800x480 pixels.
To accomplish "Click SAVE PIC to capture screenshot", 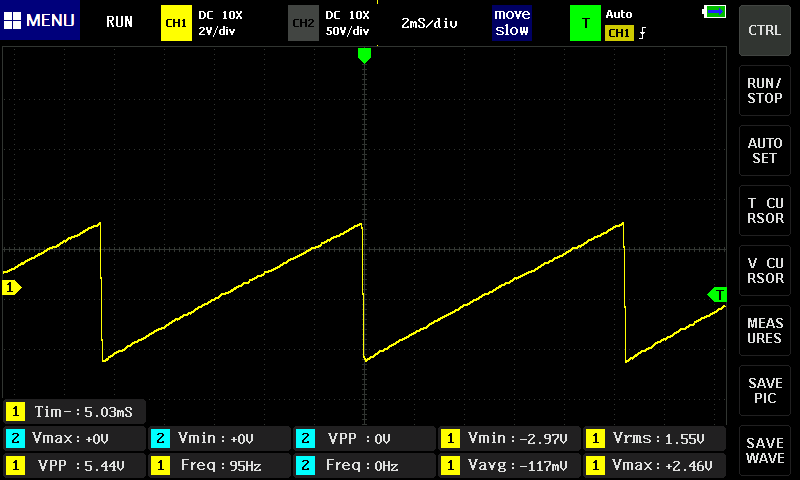I will pyautogui.click(x=764, y=391).
